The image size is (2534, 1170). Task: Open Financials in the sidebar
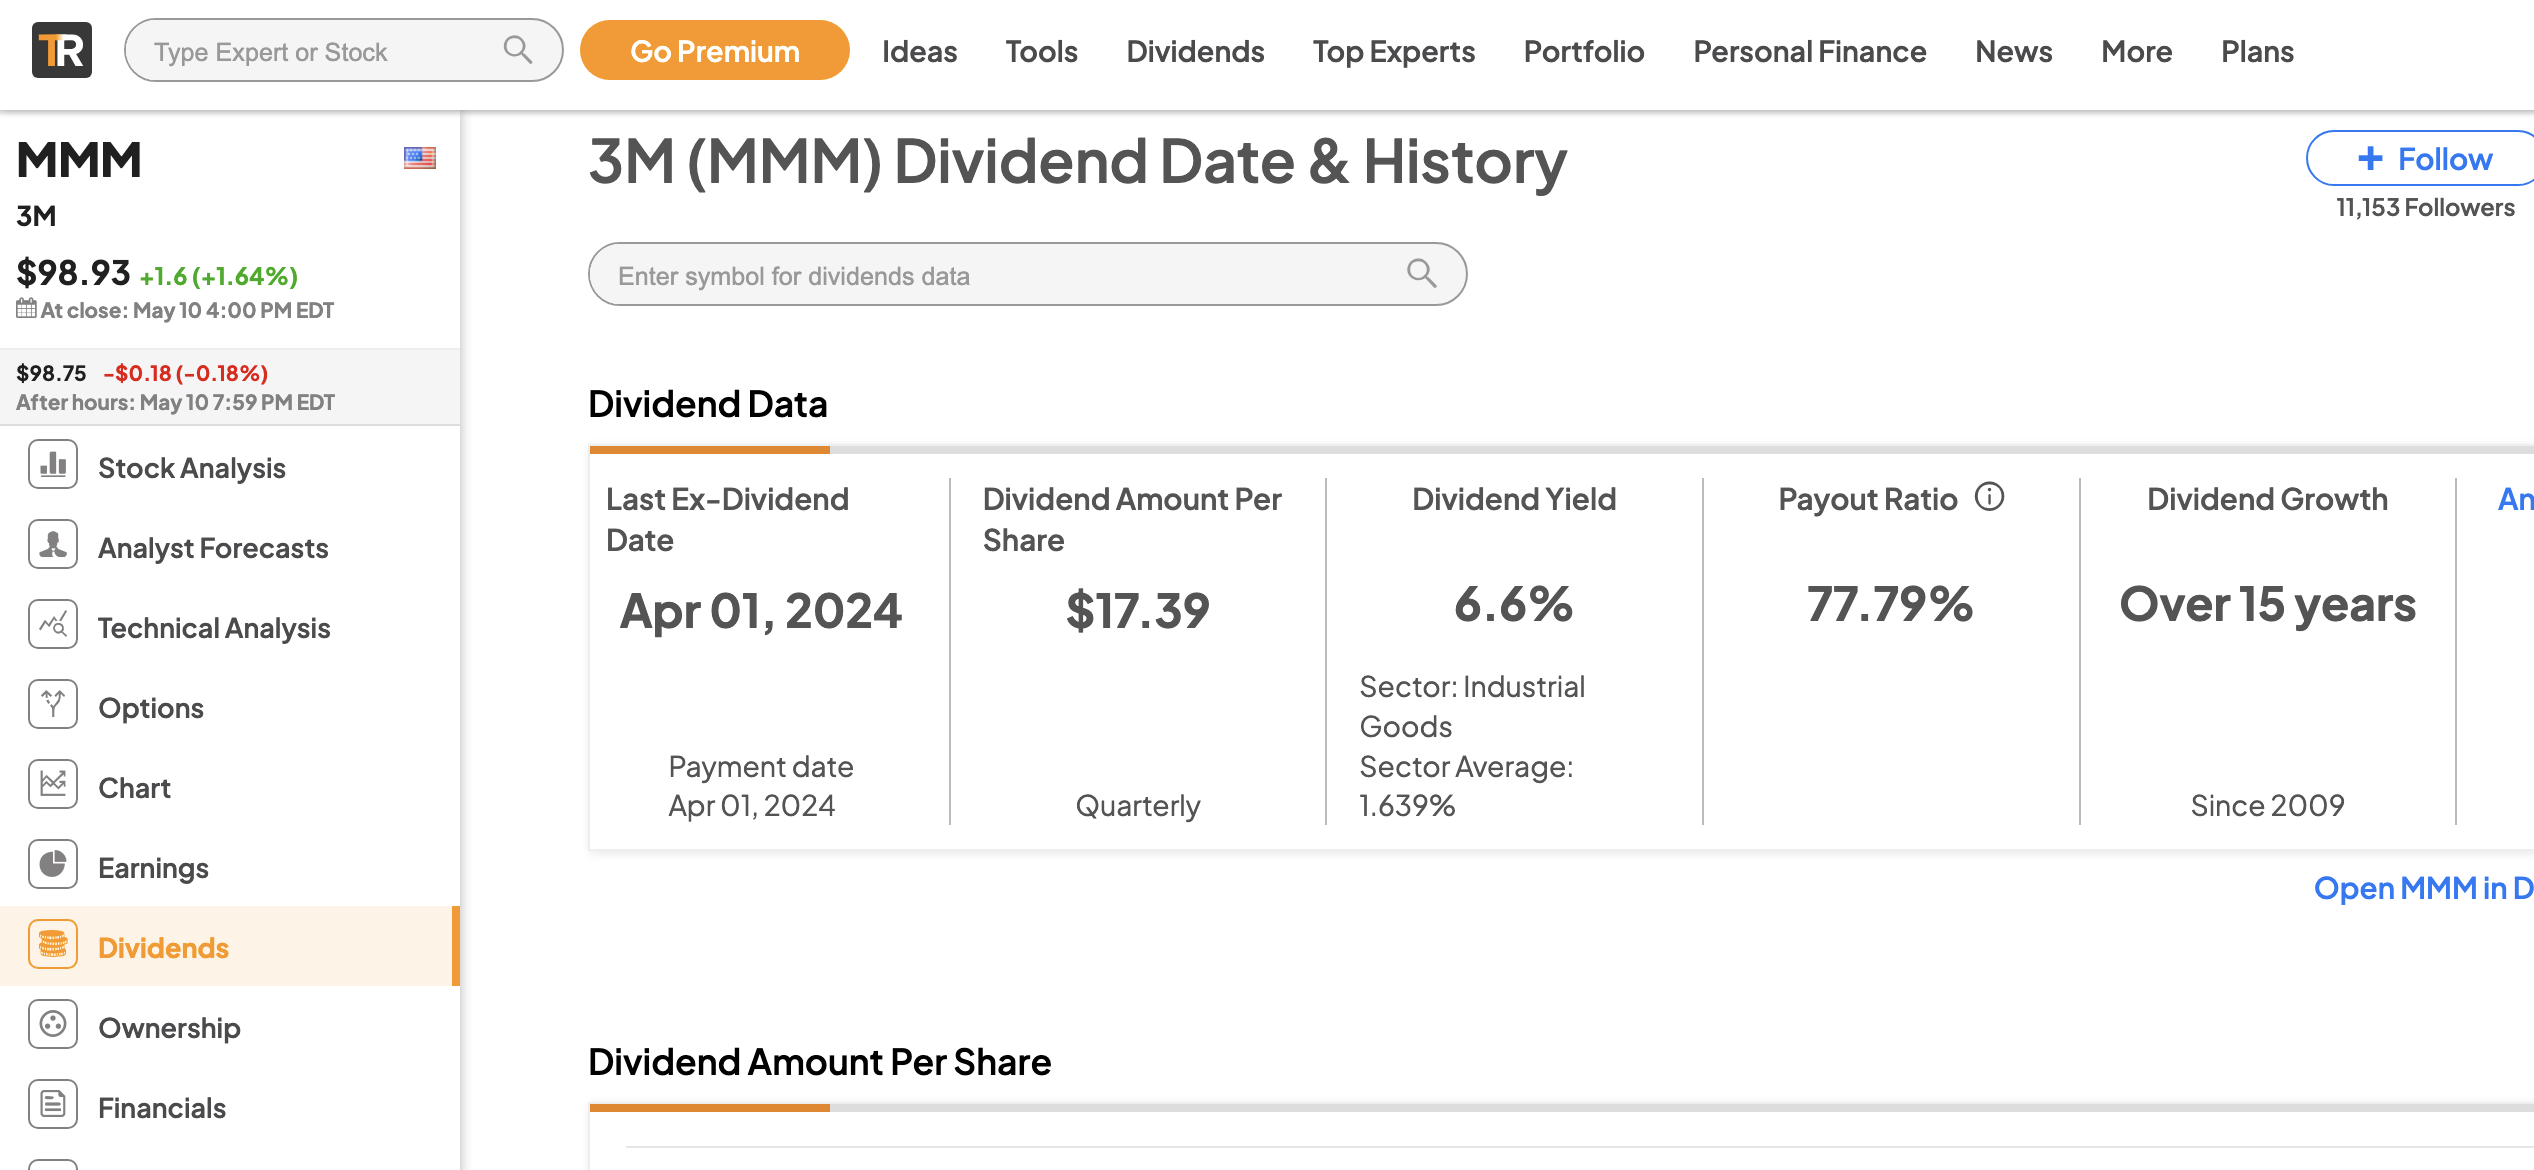click(230, 1107)
